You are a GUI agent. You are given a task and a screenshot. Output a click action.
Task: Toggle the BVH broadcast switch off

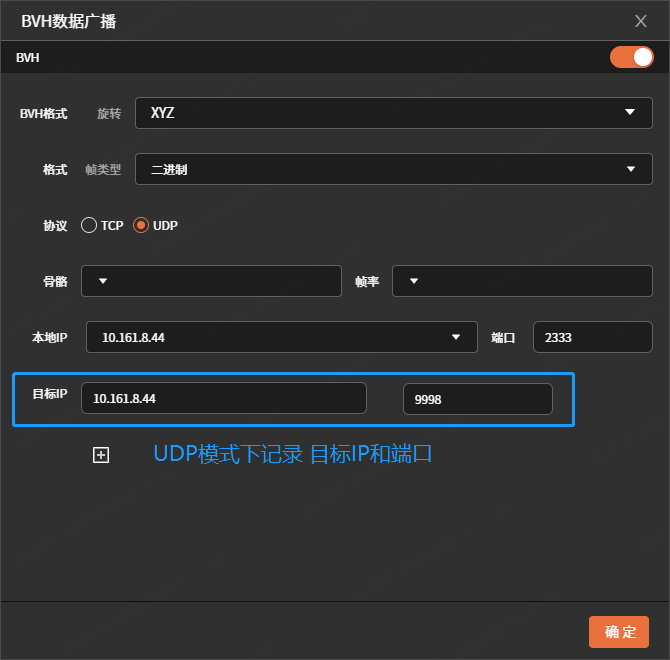(631, 57)
